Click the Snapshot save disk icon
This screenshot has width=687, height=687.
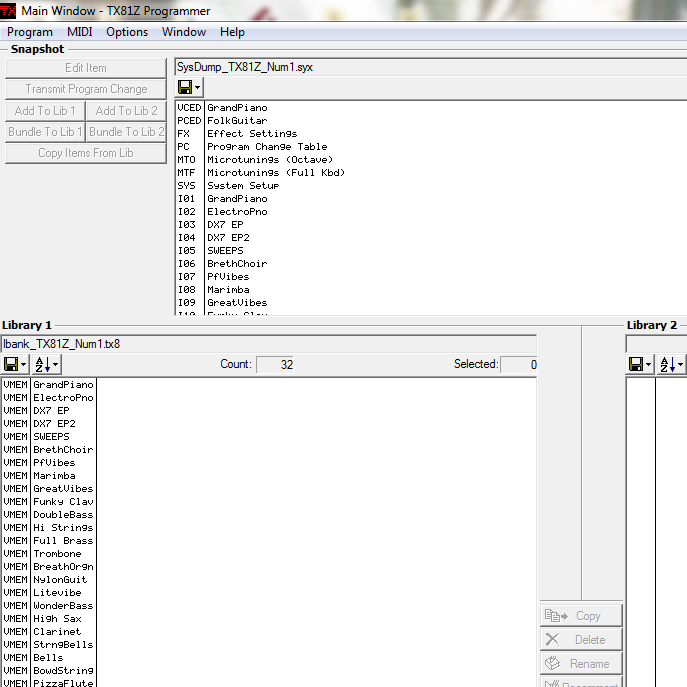(x=184, y=88)
